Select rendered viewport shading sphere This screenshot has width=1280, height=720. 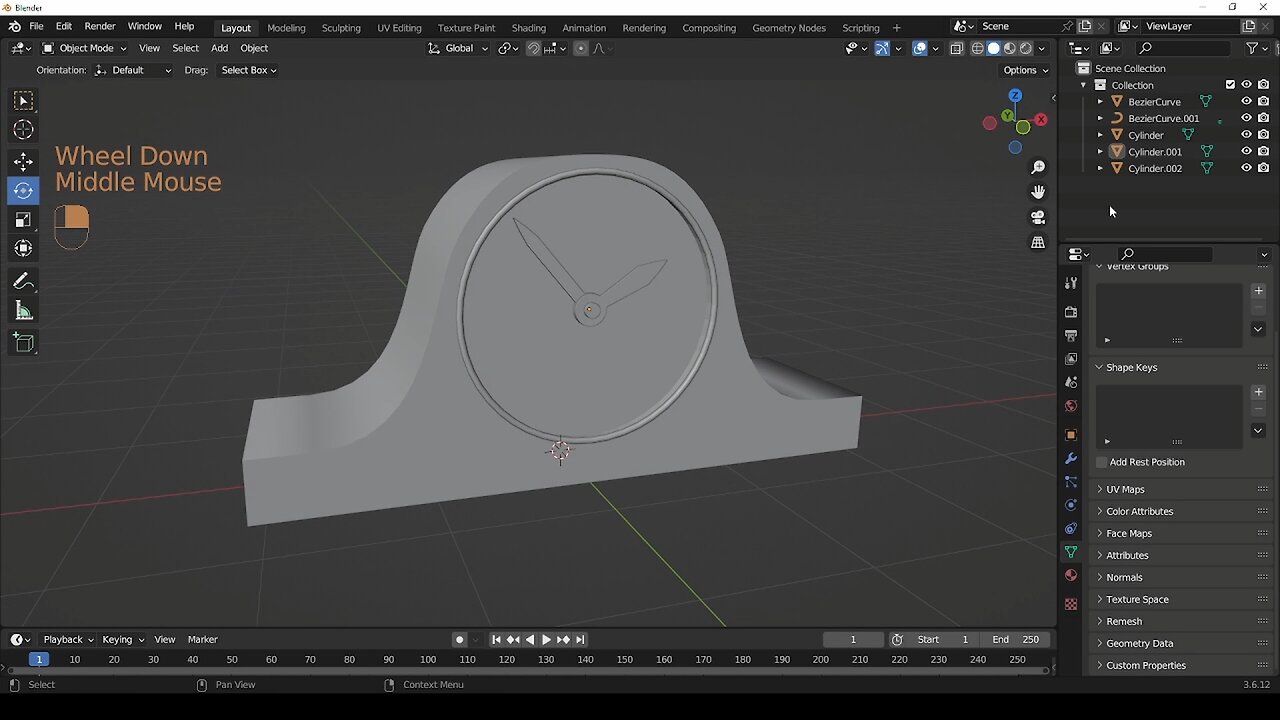[1025, 48]
